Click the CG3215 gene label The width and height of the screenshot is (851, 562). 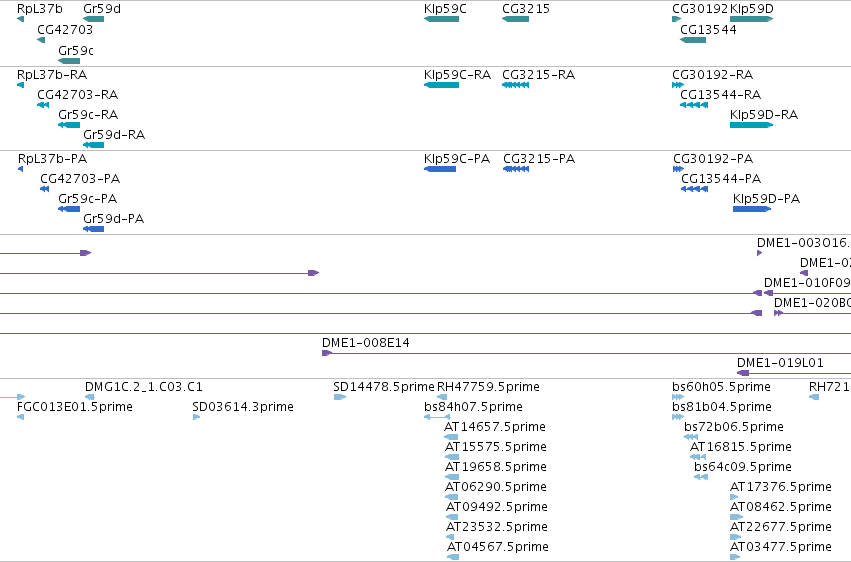click(526, 9)
